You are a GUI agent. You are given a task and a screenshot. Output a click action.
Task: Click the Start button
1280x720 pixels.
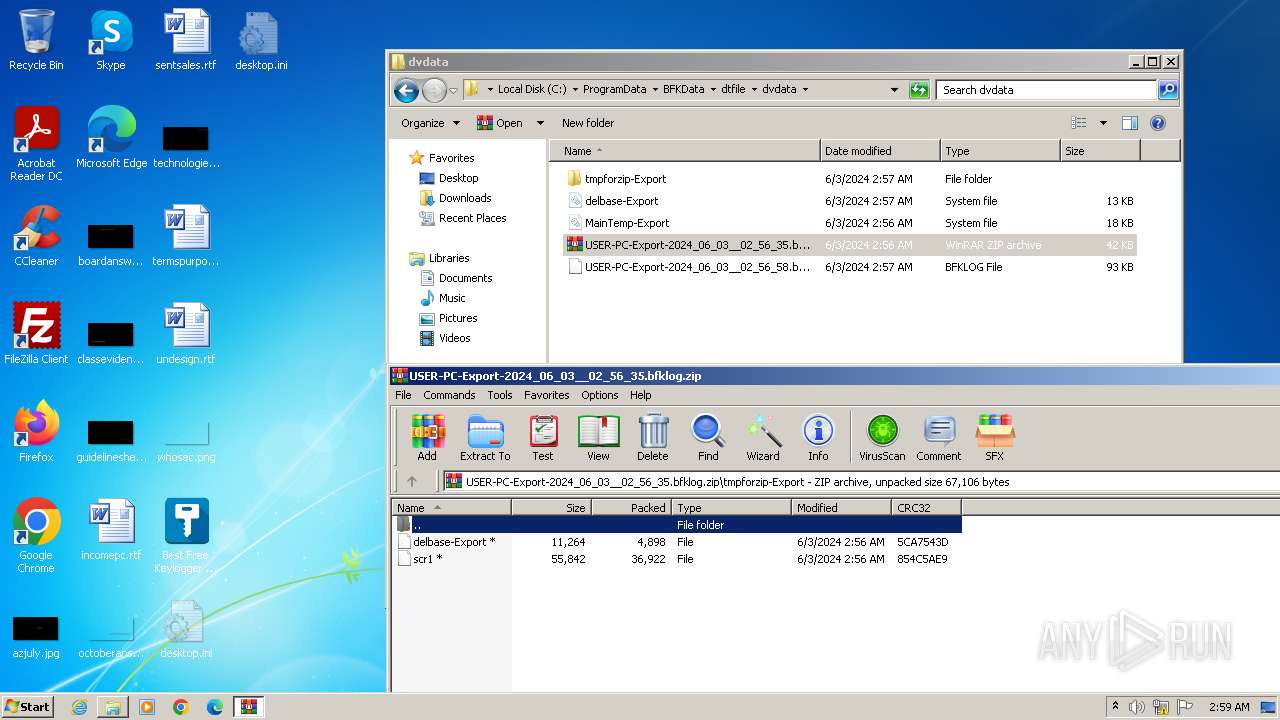(28, 706)
